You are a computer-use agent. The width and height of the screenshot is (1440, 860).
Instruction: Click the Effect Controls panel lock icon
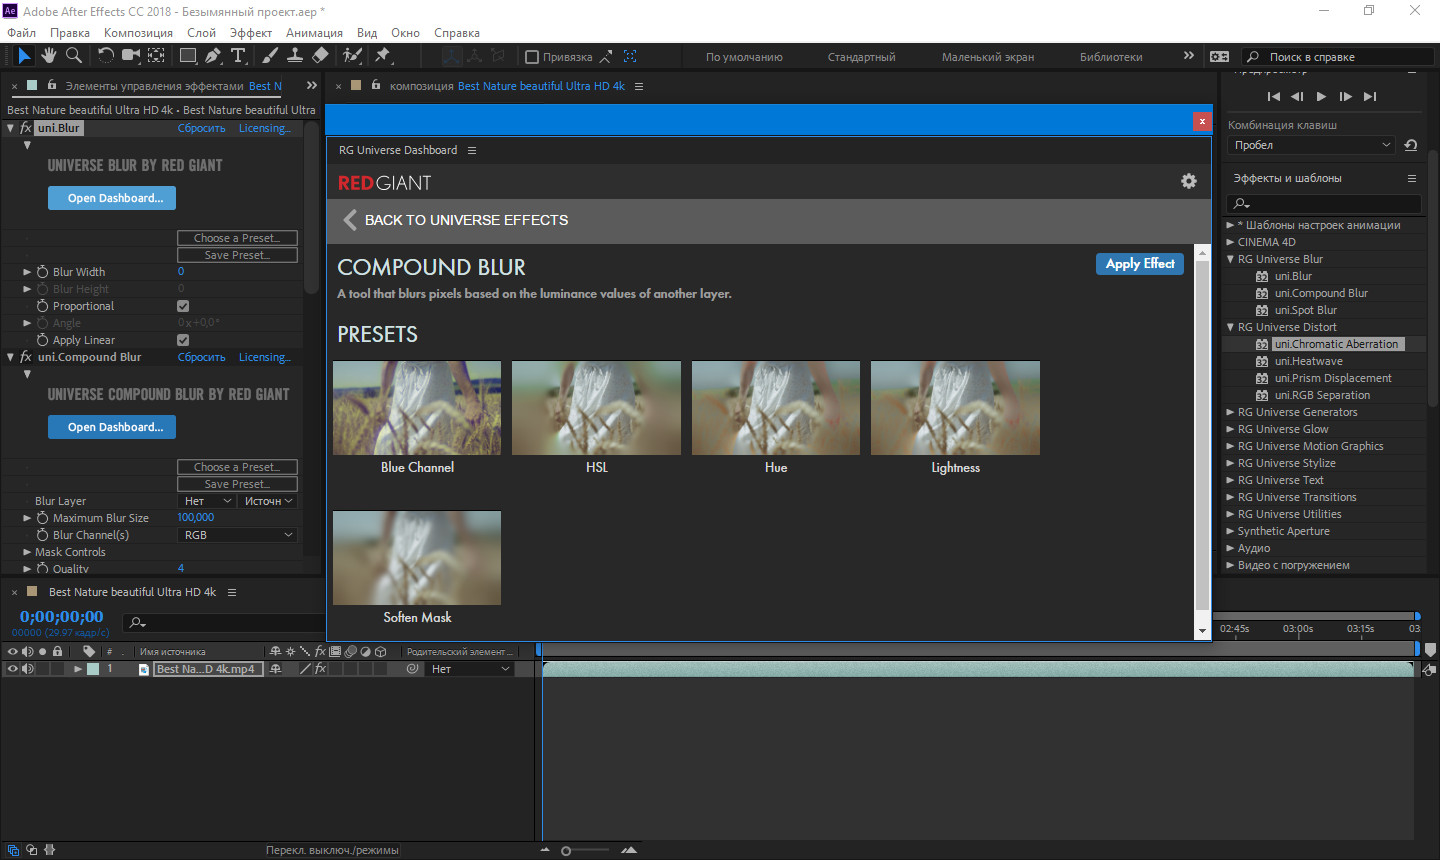coord(51,85)
